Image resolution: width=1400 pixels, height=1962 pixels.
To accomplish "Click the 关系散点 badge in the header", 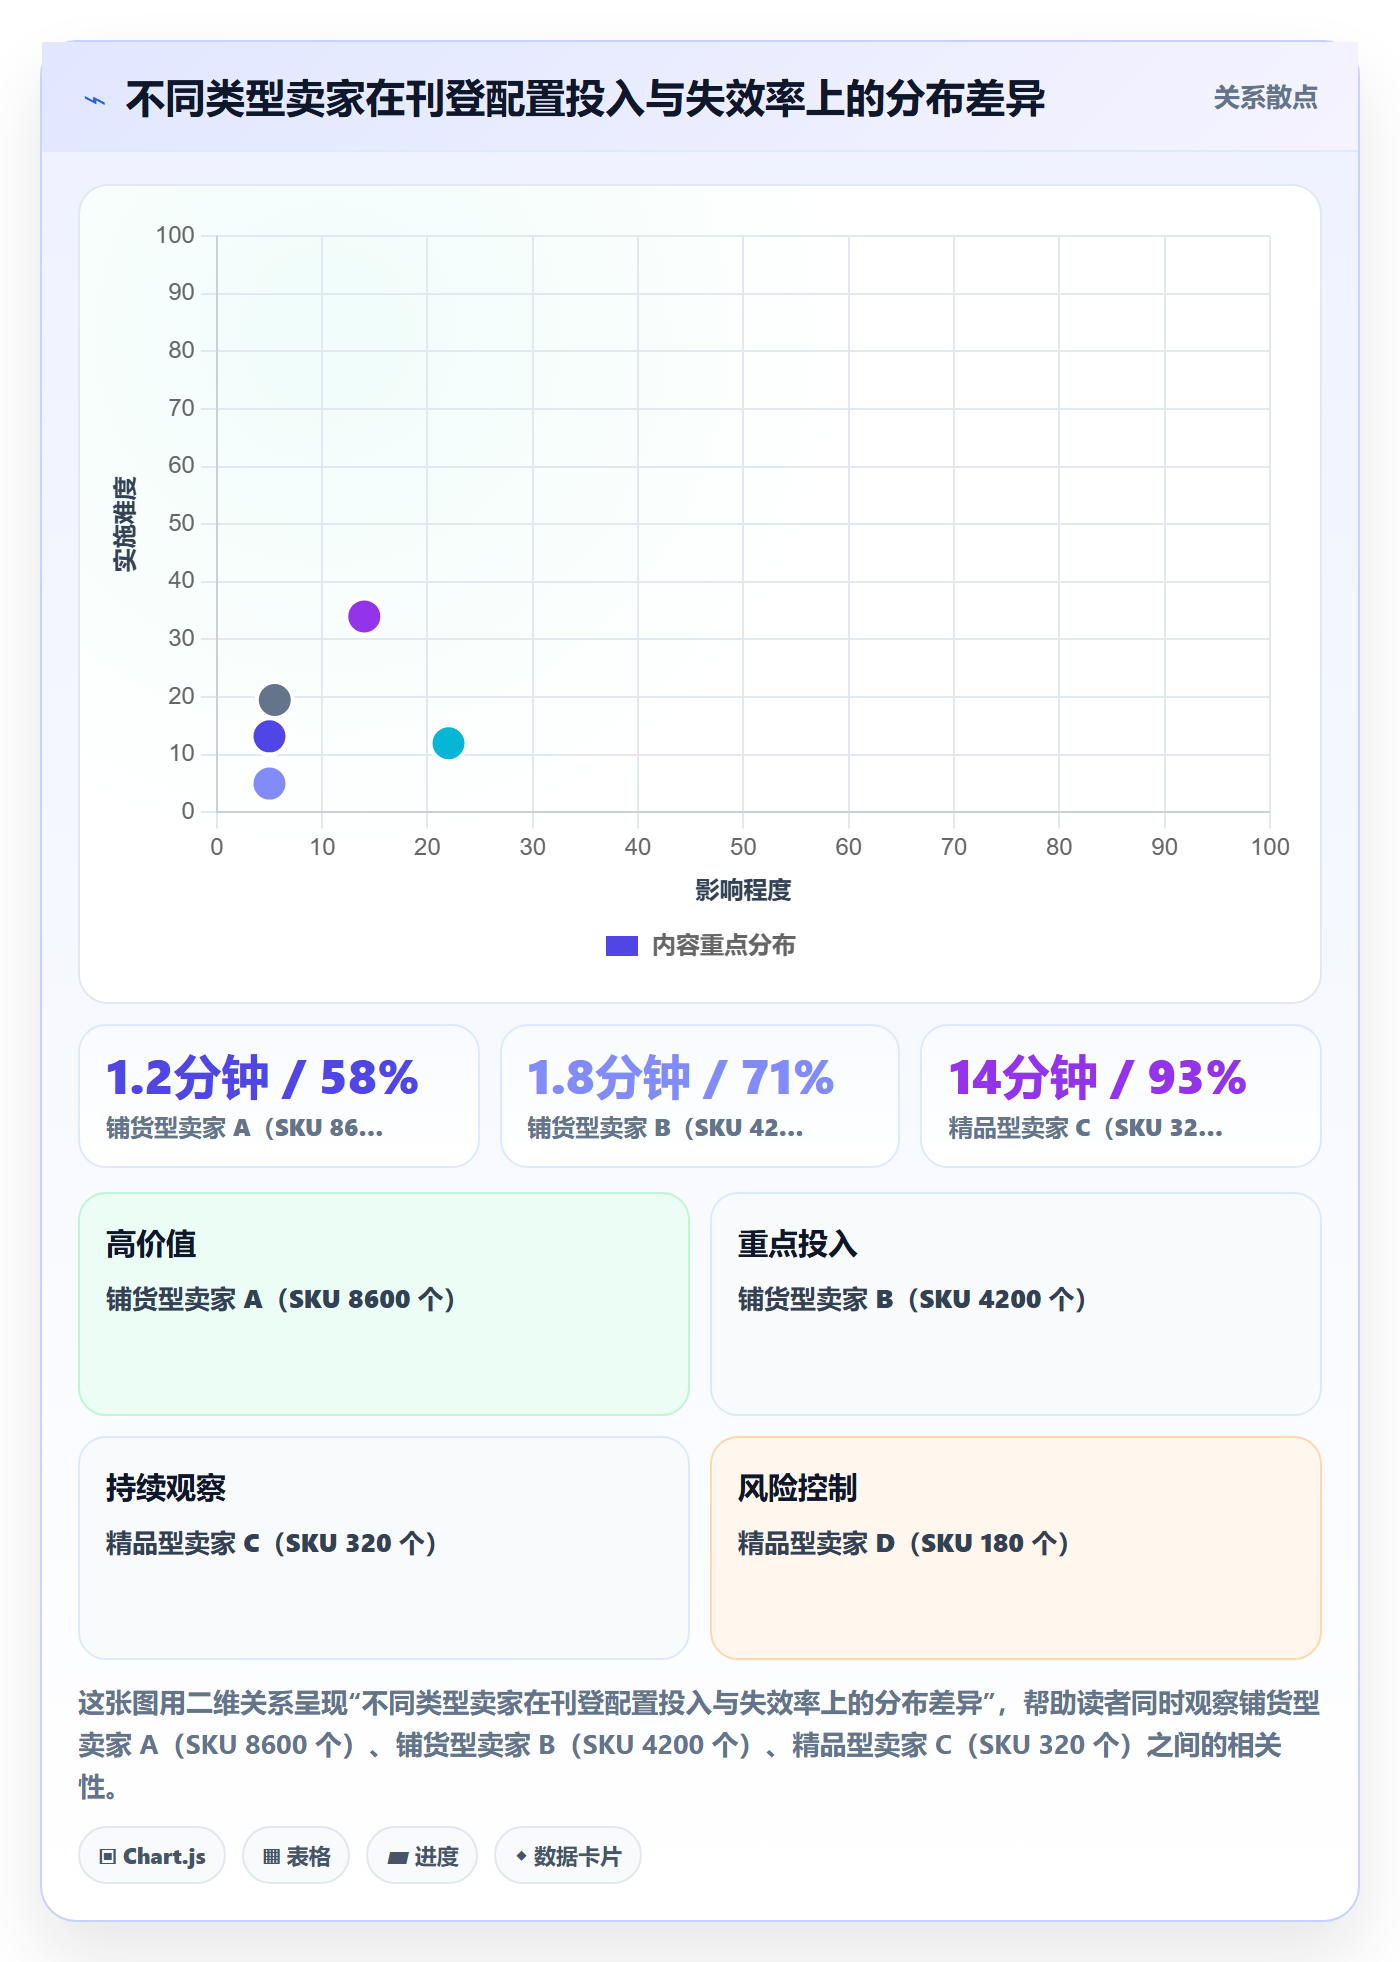I will click(1265, 98).
